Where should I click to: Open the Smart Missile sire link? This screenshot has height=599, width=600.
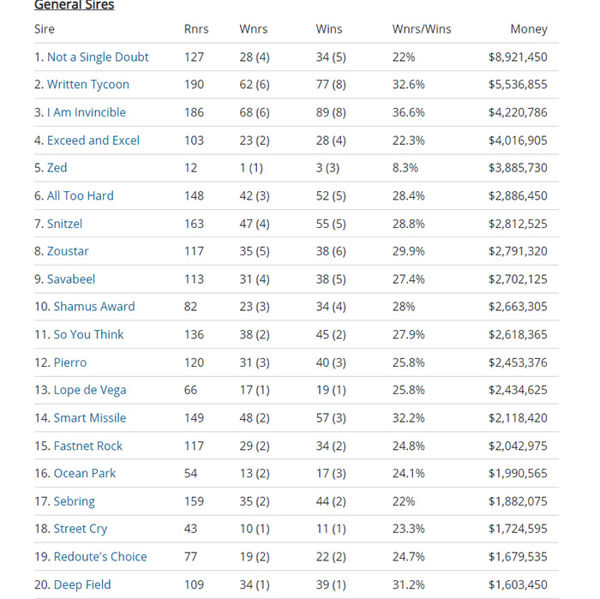point(90,418)
